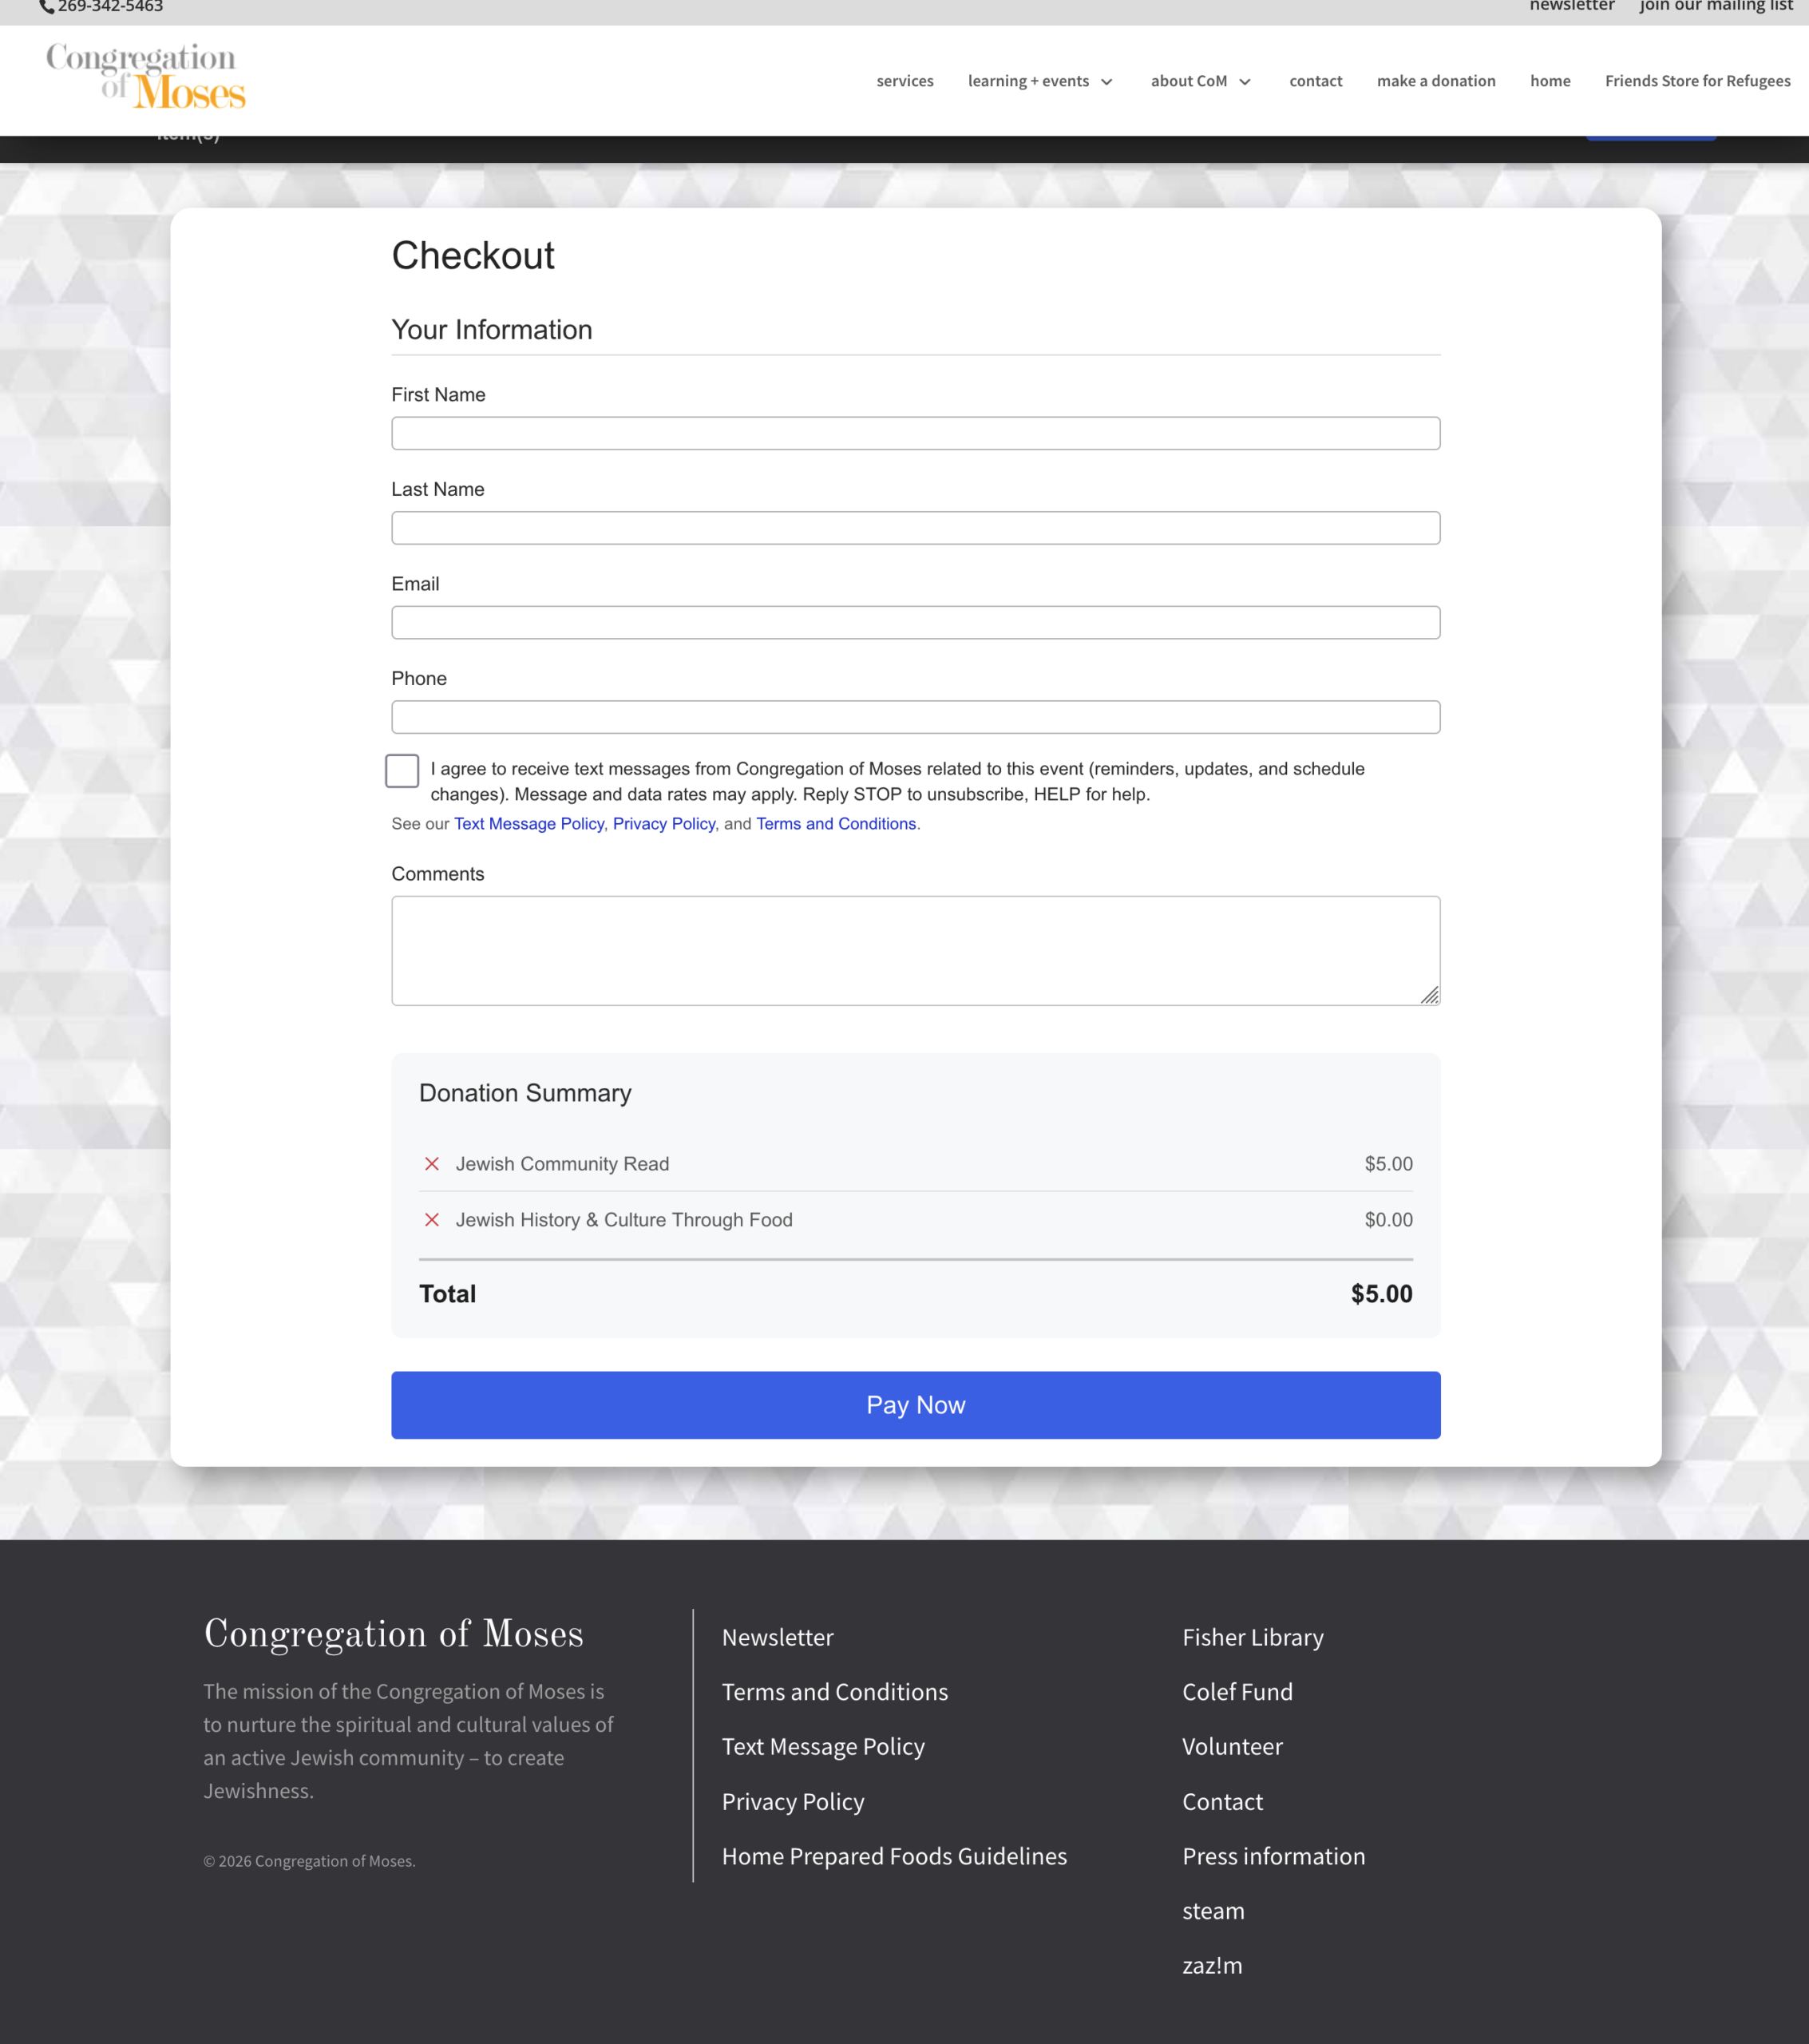1809x2044 pixels.
Task: Focus the Email input field
Action: tap(915, 623)
